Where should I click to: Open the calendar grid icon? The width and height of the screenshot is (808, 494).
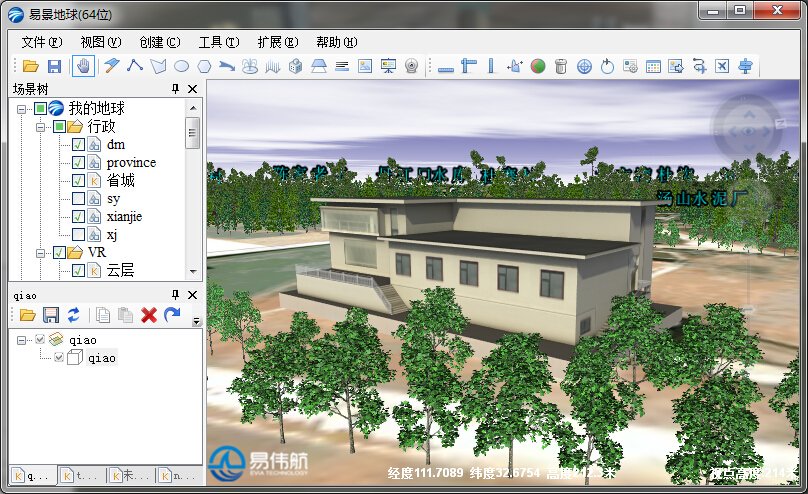point(653,66)
